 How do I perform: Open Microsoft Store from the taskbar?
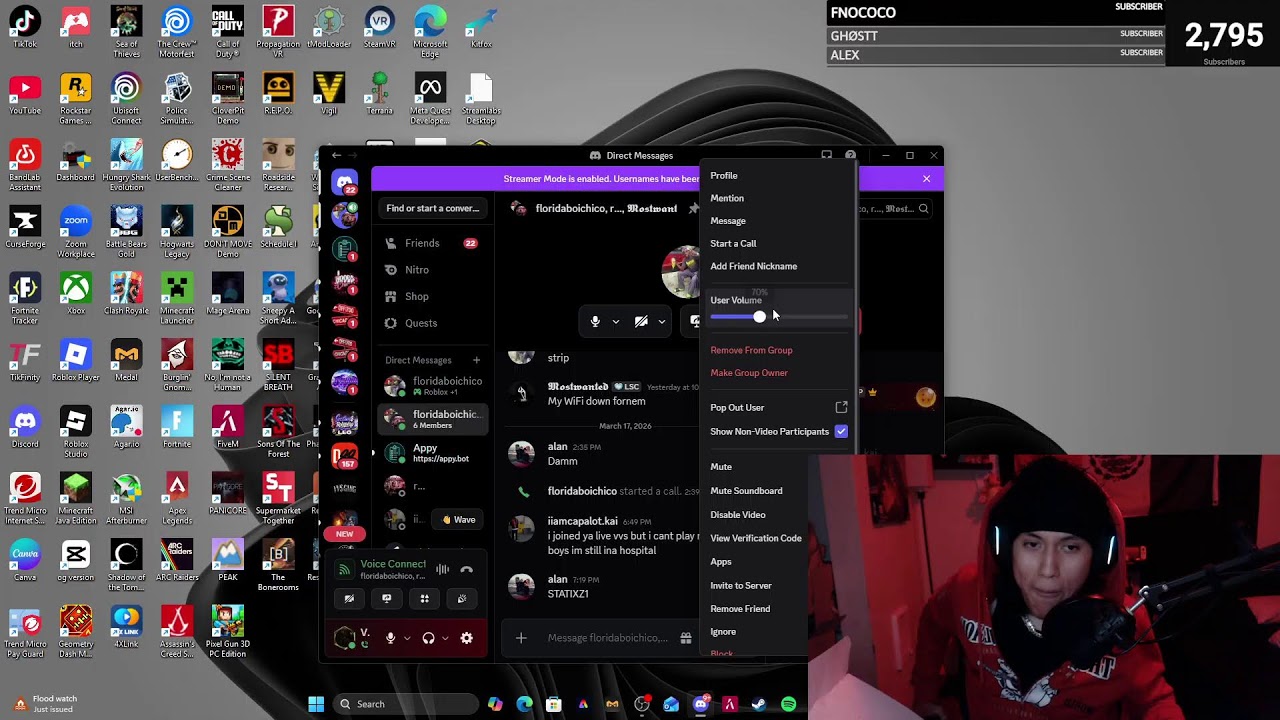click(554, 704)
